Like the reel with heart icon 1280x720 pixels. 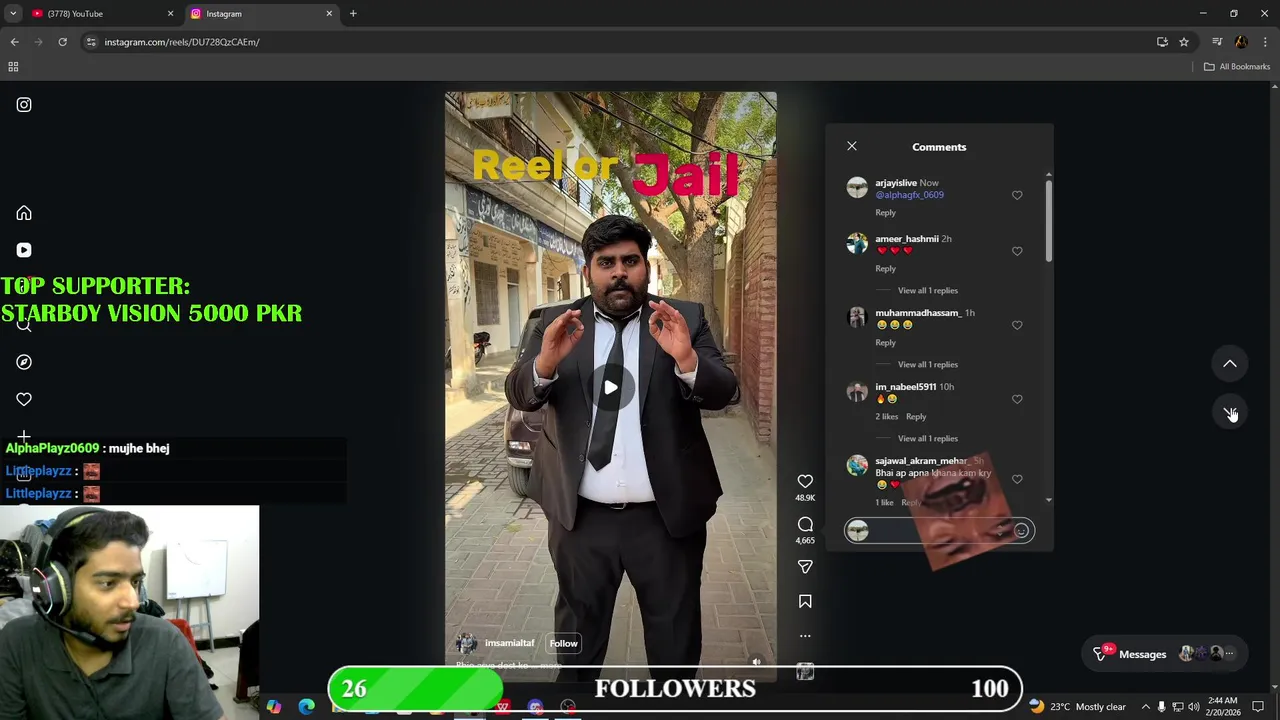tap(805, 481)
